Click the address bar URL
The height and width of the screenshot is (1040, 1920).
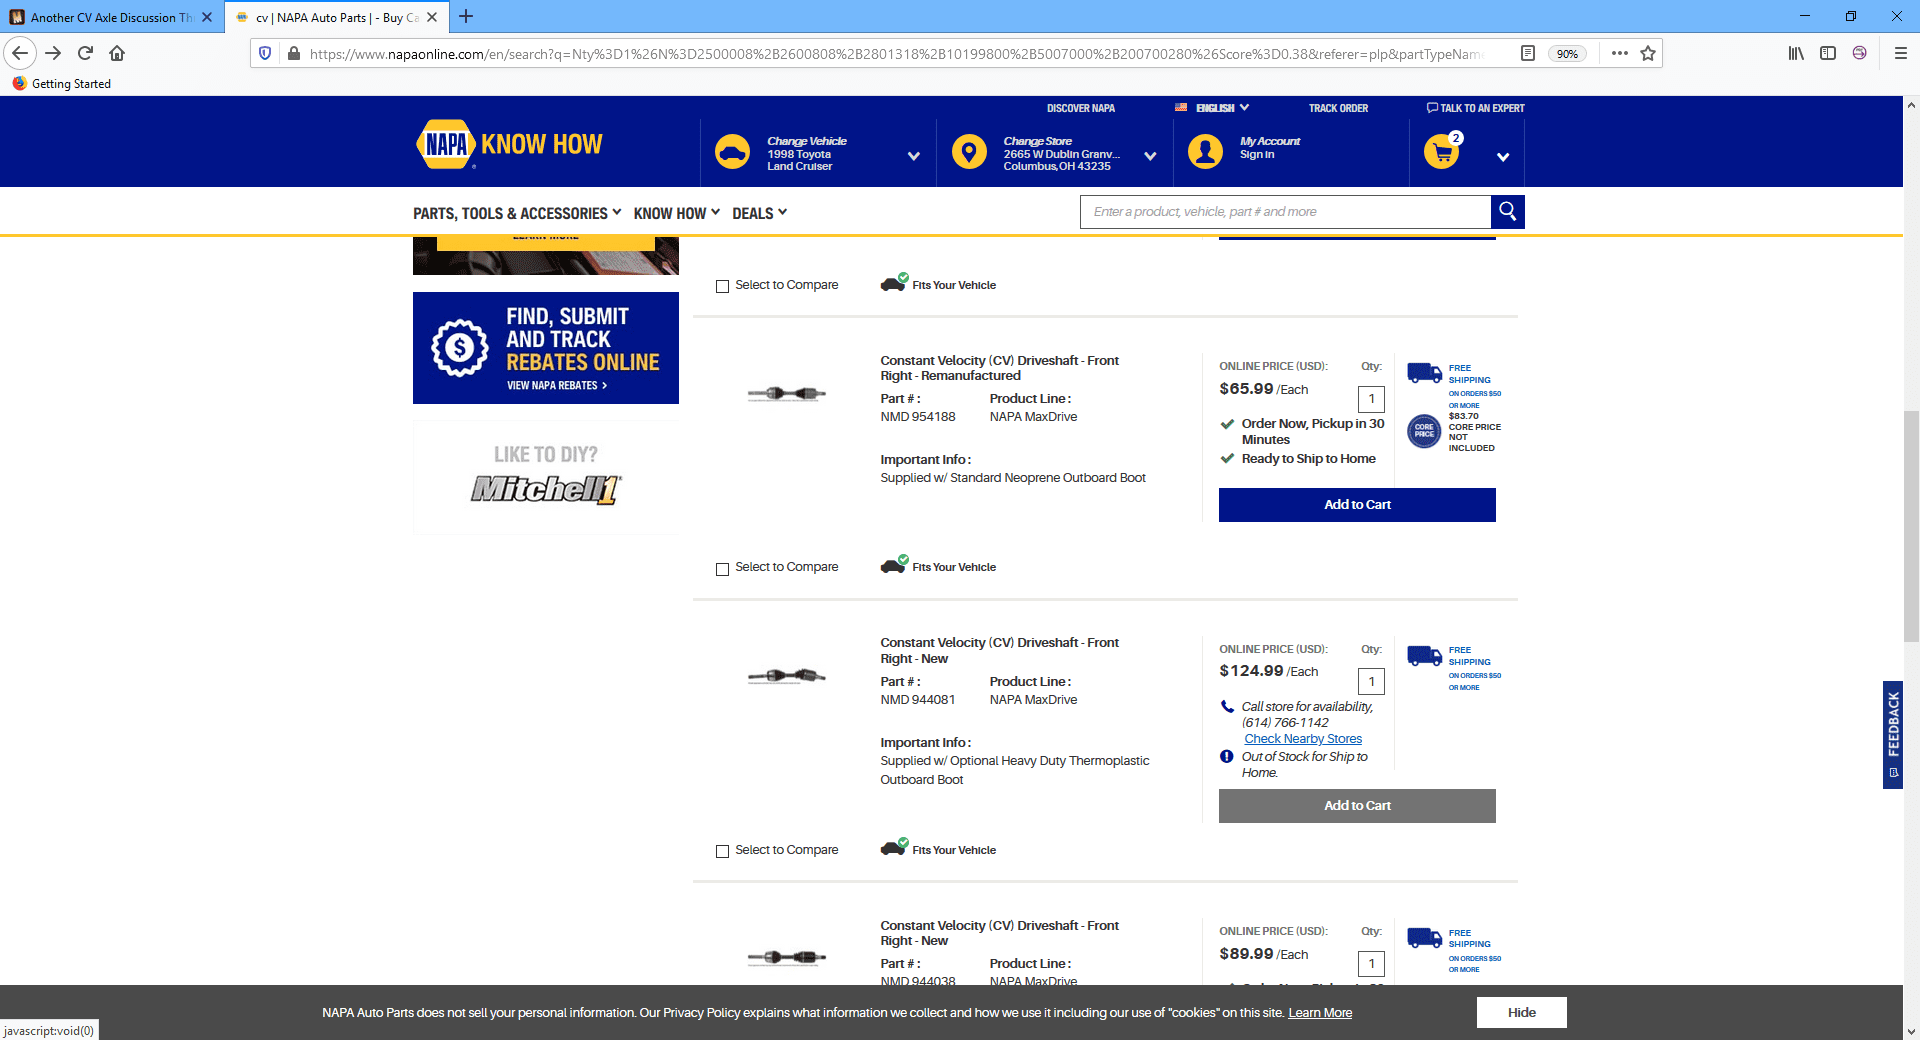click(x=895, y=54)
